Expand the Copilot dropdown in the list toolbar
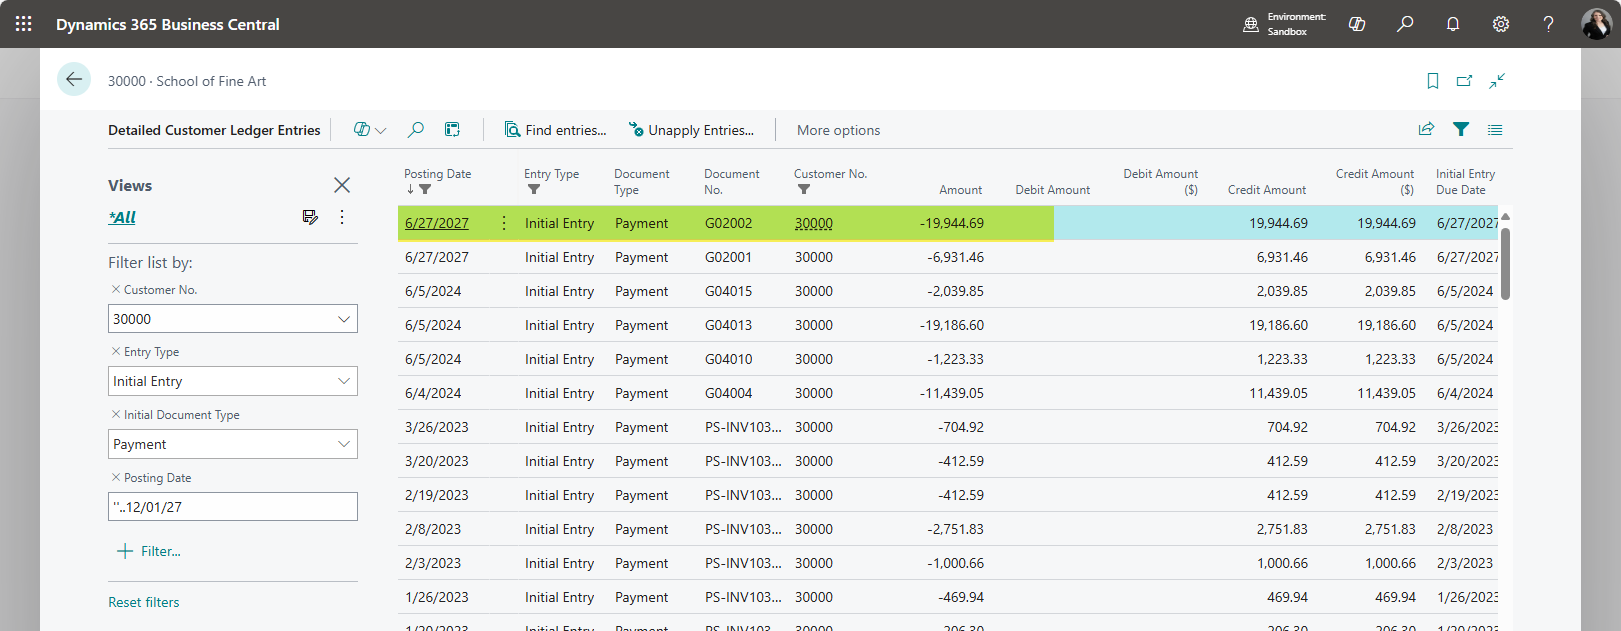1621x631 pixels. pyautogui.click(x=381, y=131)
